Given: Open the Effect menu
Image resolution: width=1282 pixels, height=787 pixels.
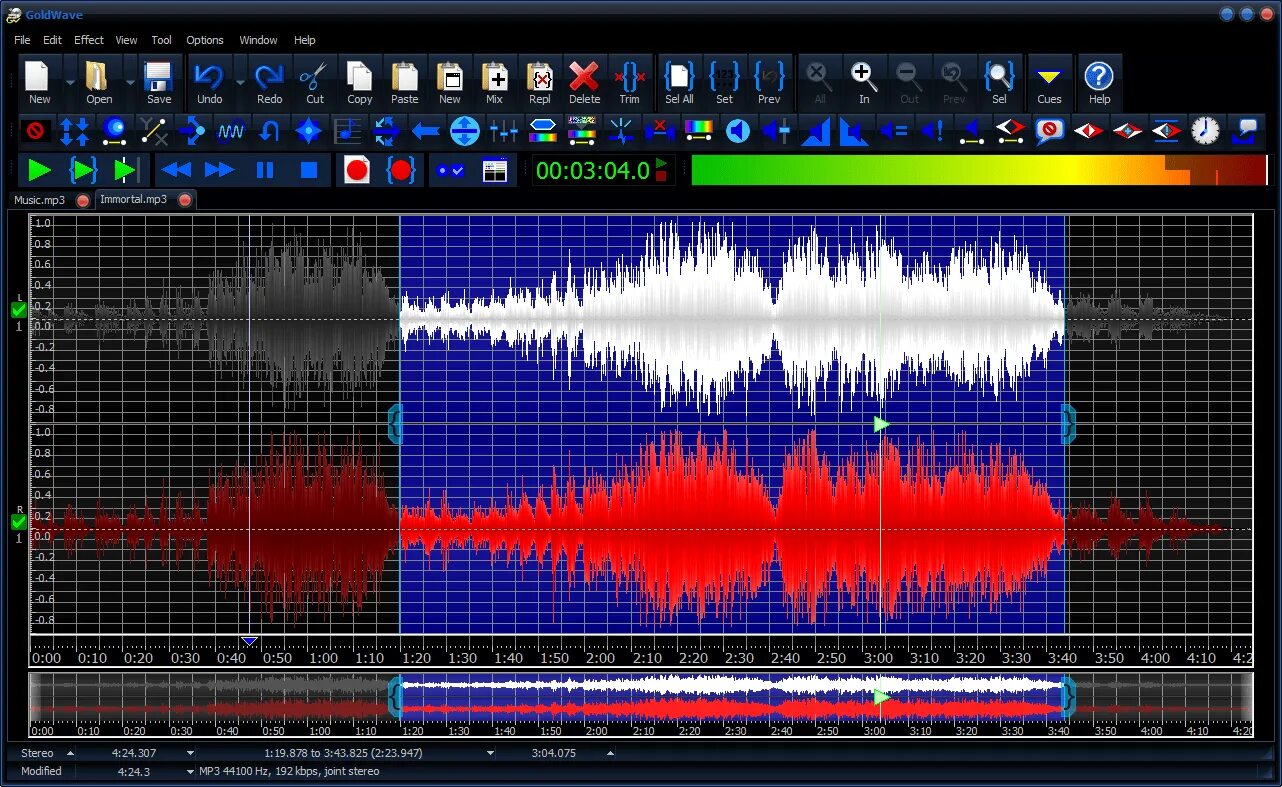Looking at the screenshot, I should click(88, 40).
